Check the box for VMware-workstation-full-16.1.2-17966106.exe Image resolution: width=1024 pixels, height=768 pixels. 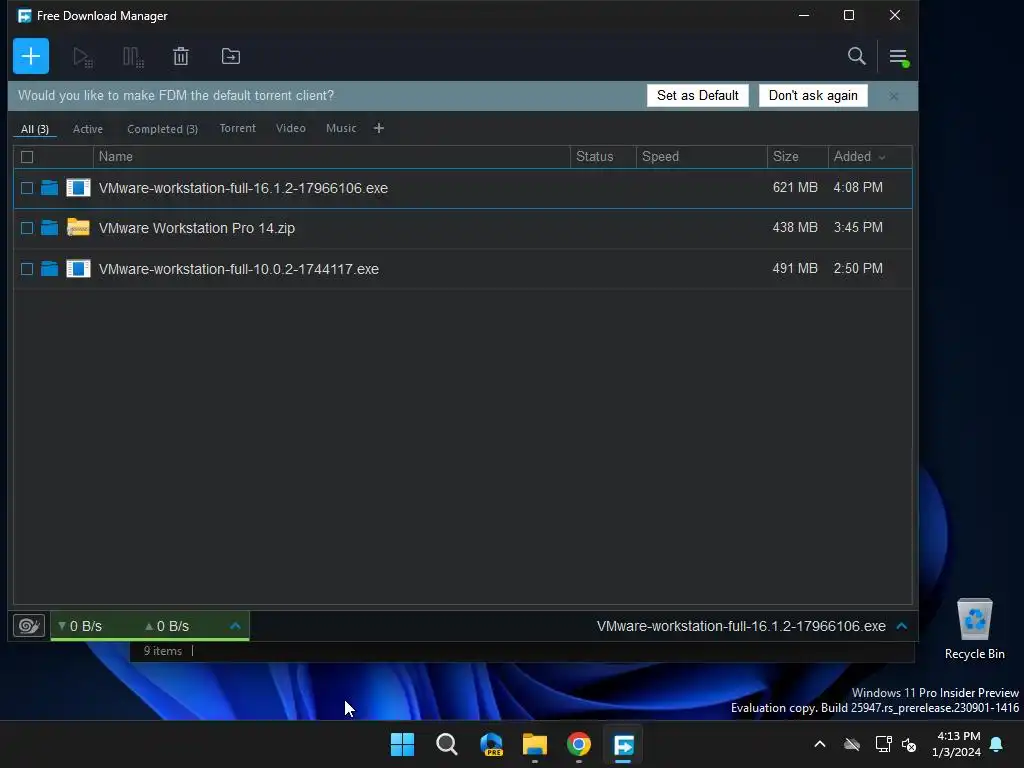pos(27,188)
